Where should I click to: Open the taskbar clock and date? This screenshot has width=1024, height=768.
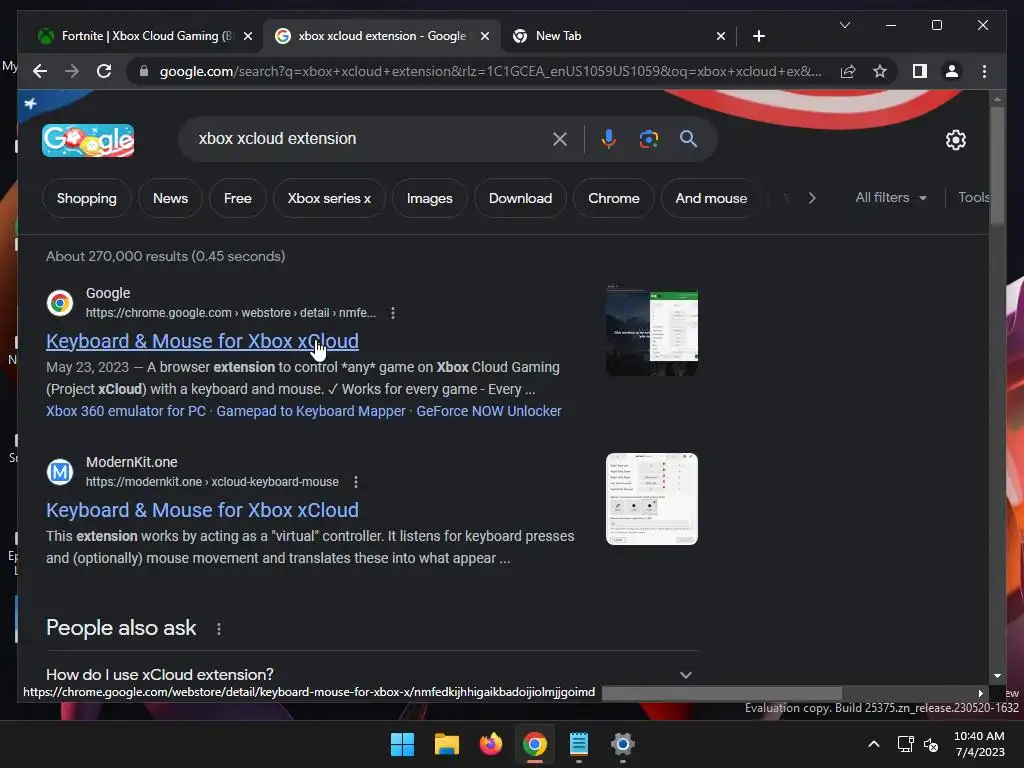click(x=979, y=744)
